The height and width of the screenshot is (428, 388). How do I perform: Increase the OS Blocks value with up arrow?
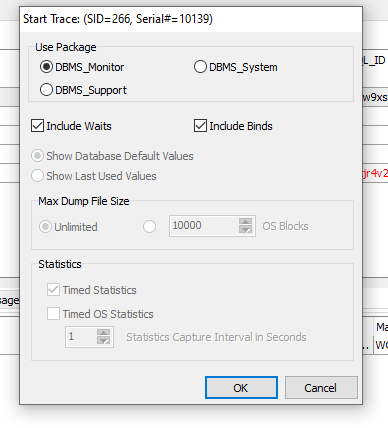point(246,222)
